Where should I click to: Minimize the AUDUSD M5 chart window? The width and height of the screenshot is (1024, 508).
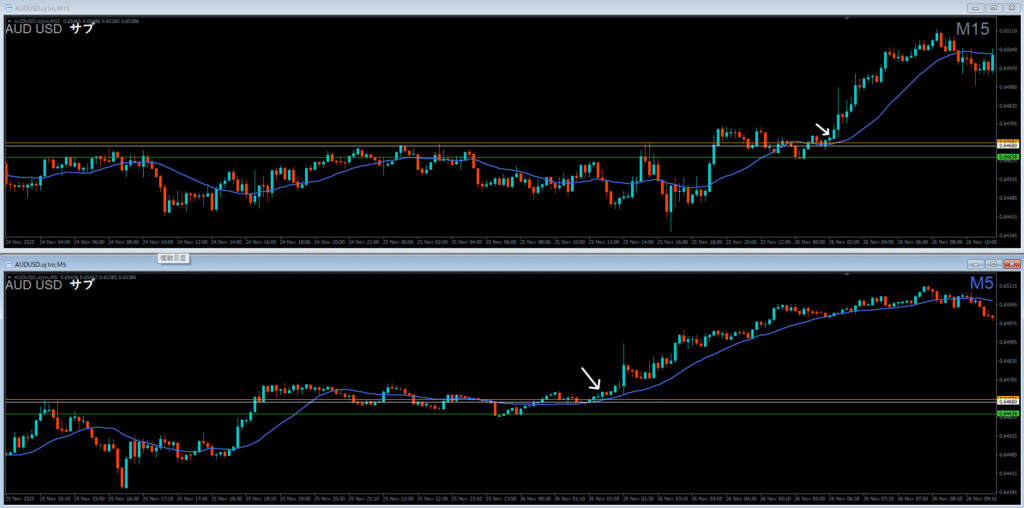[x=976, y=264]
